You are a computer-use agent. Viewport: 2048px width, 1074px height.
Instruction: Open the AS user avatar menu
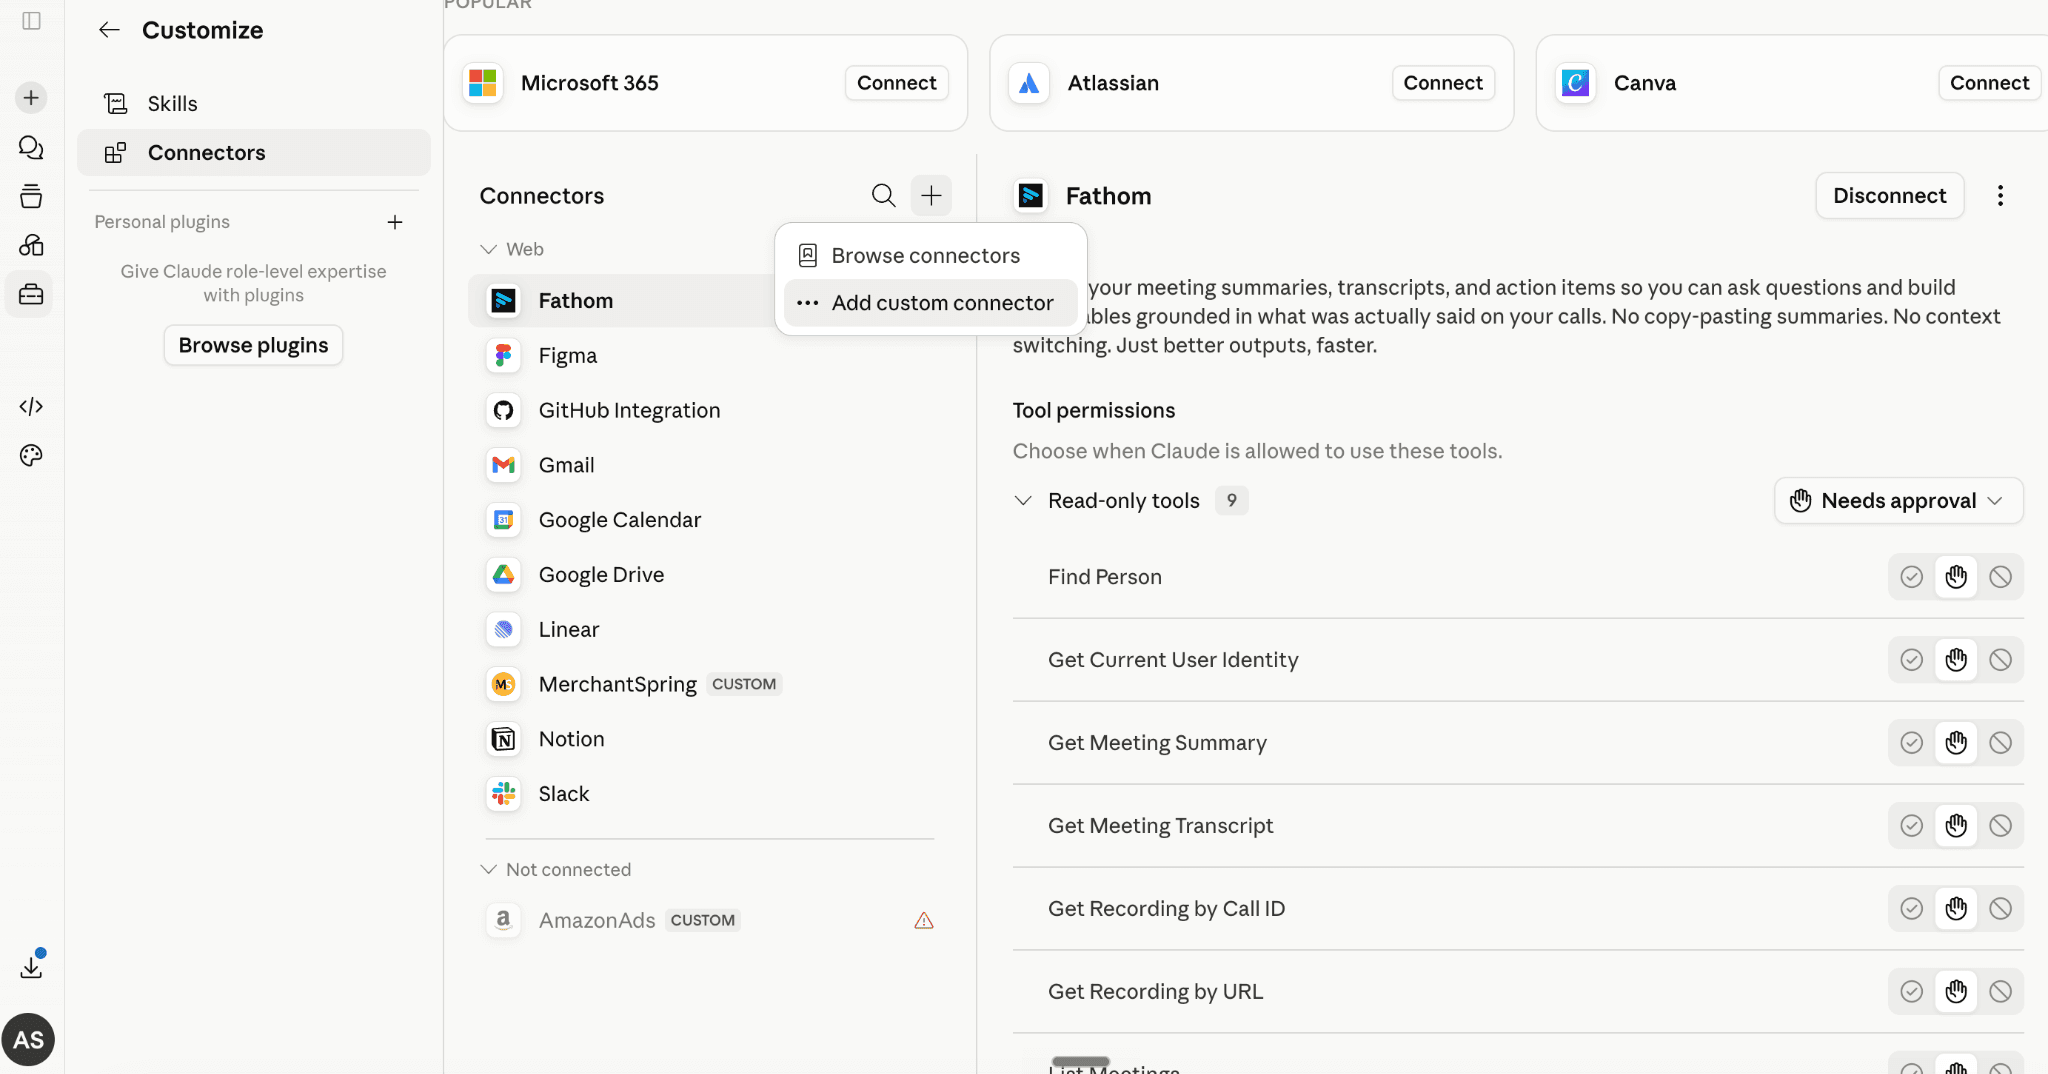click(x=28, y=1040)
